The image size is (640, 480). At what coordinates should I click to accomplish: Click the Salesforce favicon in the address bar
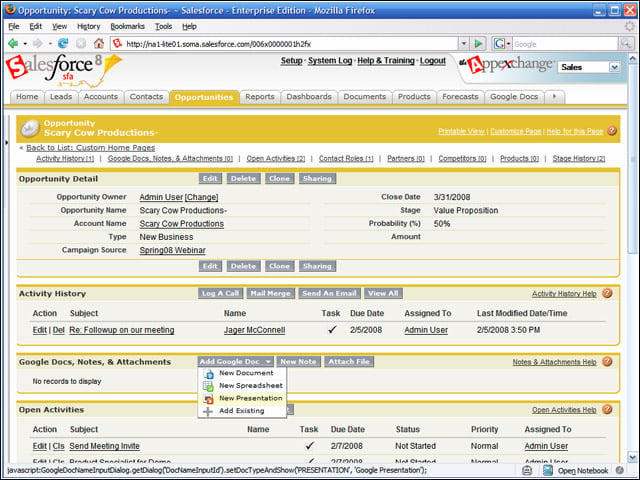[x=118, y=43]
